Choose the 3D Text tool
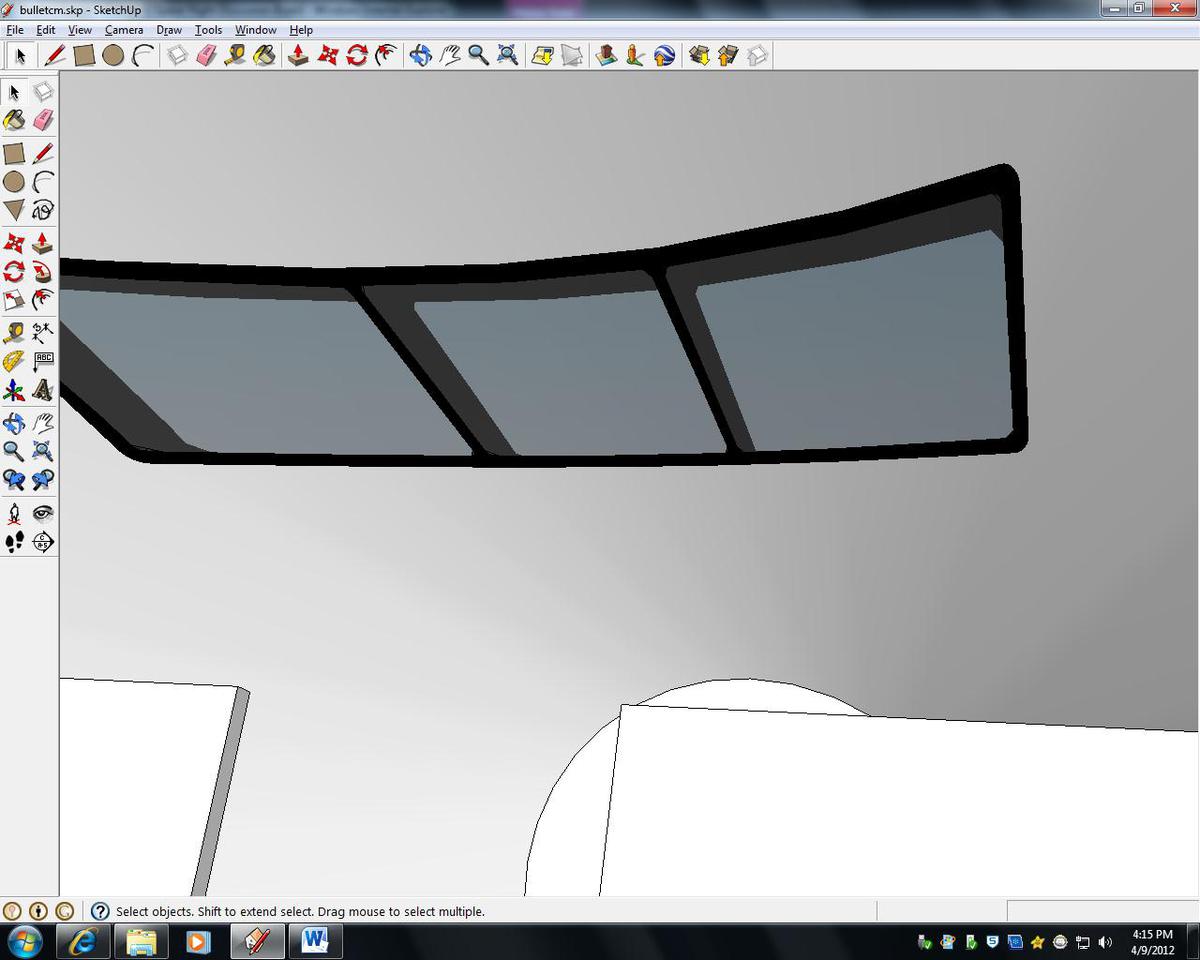The height and width of the screenshot is (960, 1200). [x=43, y=390]
